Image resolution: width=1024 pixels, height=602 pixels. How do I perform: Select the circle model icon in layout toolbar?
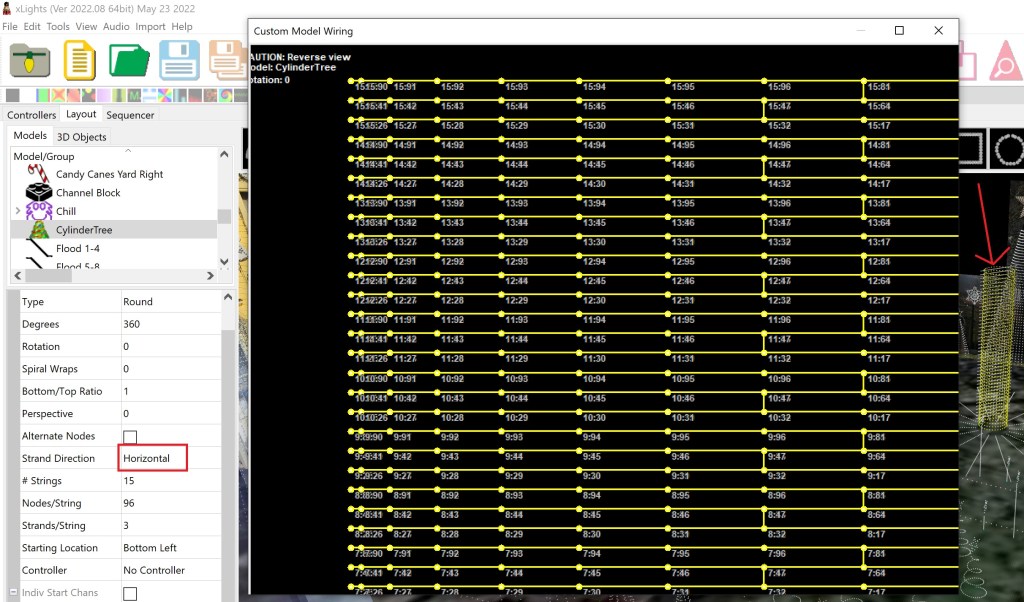pos(1010,150)
